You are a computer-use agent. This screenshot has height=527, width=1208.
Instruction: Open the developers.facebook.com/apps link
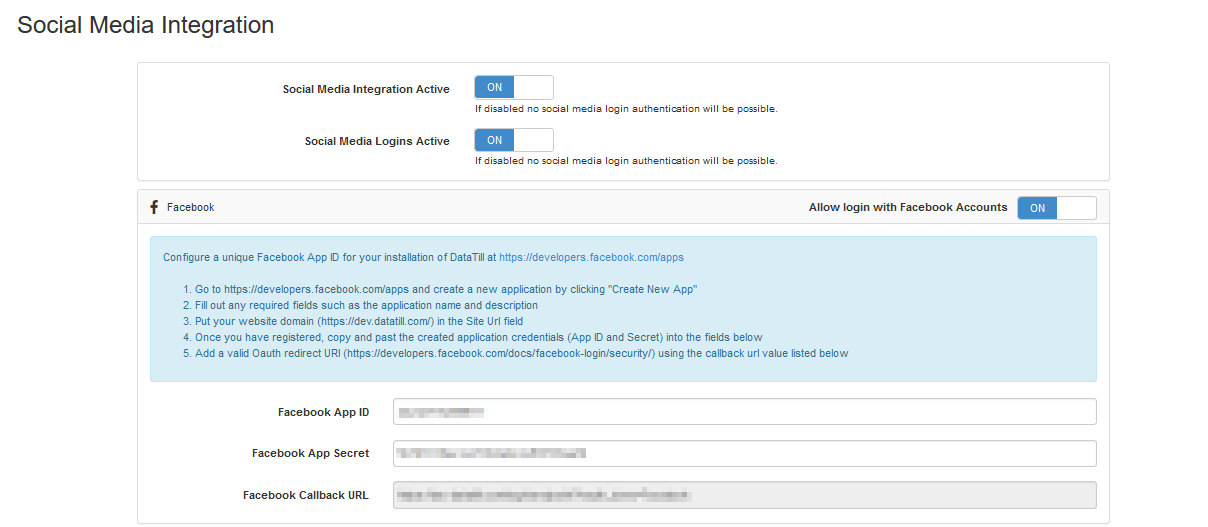click(591, 257)
